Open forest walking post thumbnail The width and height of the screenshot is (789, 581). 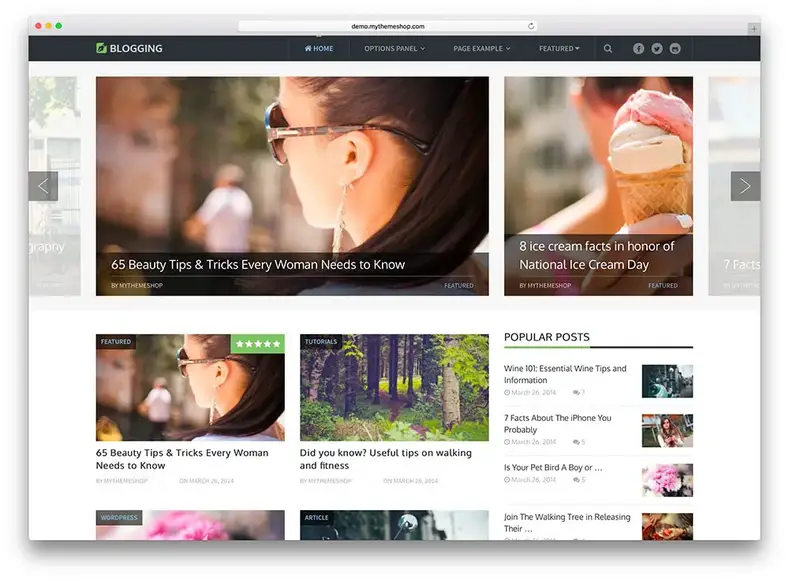(394, 388)
